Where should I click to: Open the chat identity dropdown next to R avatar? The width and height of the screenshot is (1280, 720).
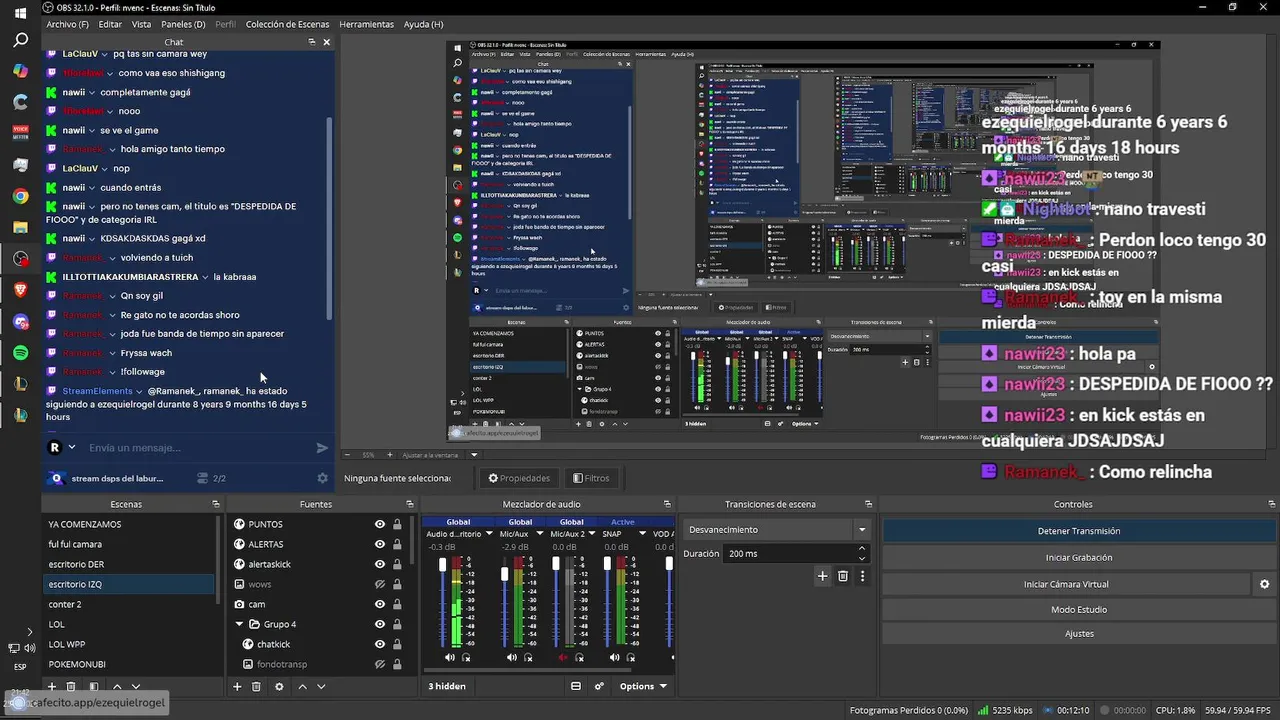tap(71, 448)
